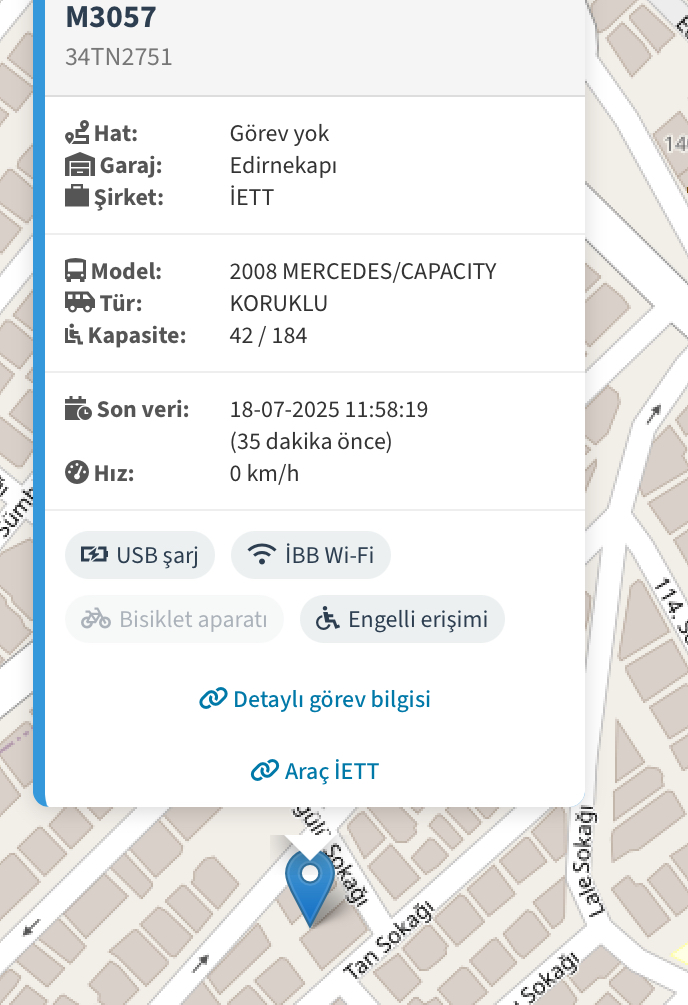Select the USB şarj feature chip
688x1005 pixels.
[140, 555]
